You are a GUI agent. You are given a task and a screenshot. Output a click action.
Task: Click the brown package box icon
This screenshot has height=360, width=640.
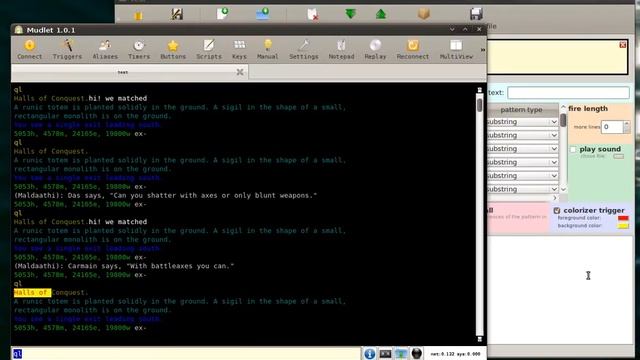pyautogui.click(x=424, y=13)
